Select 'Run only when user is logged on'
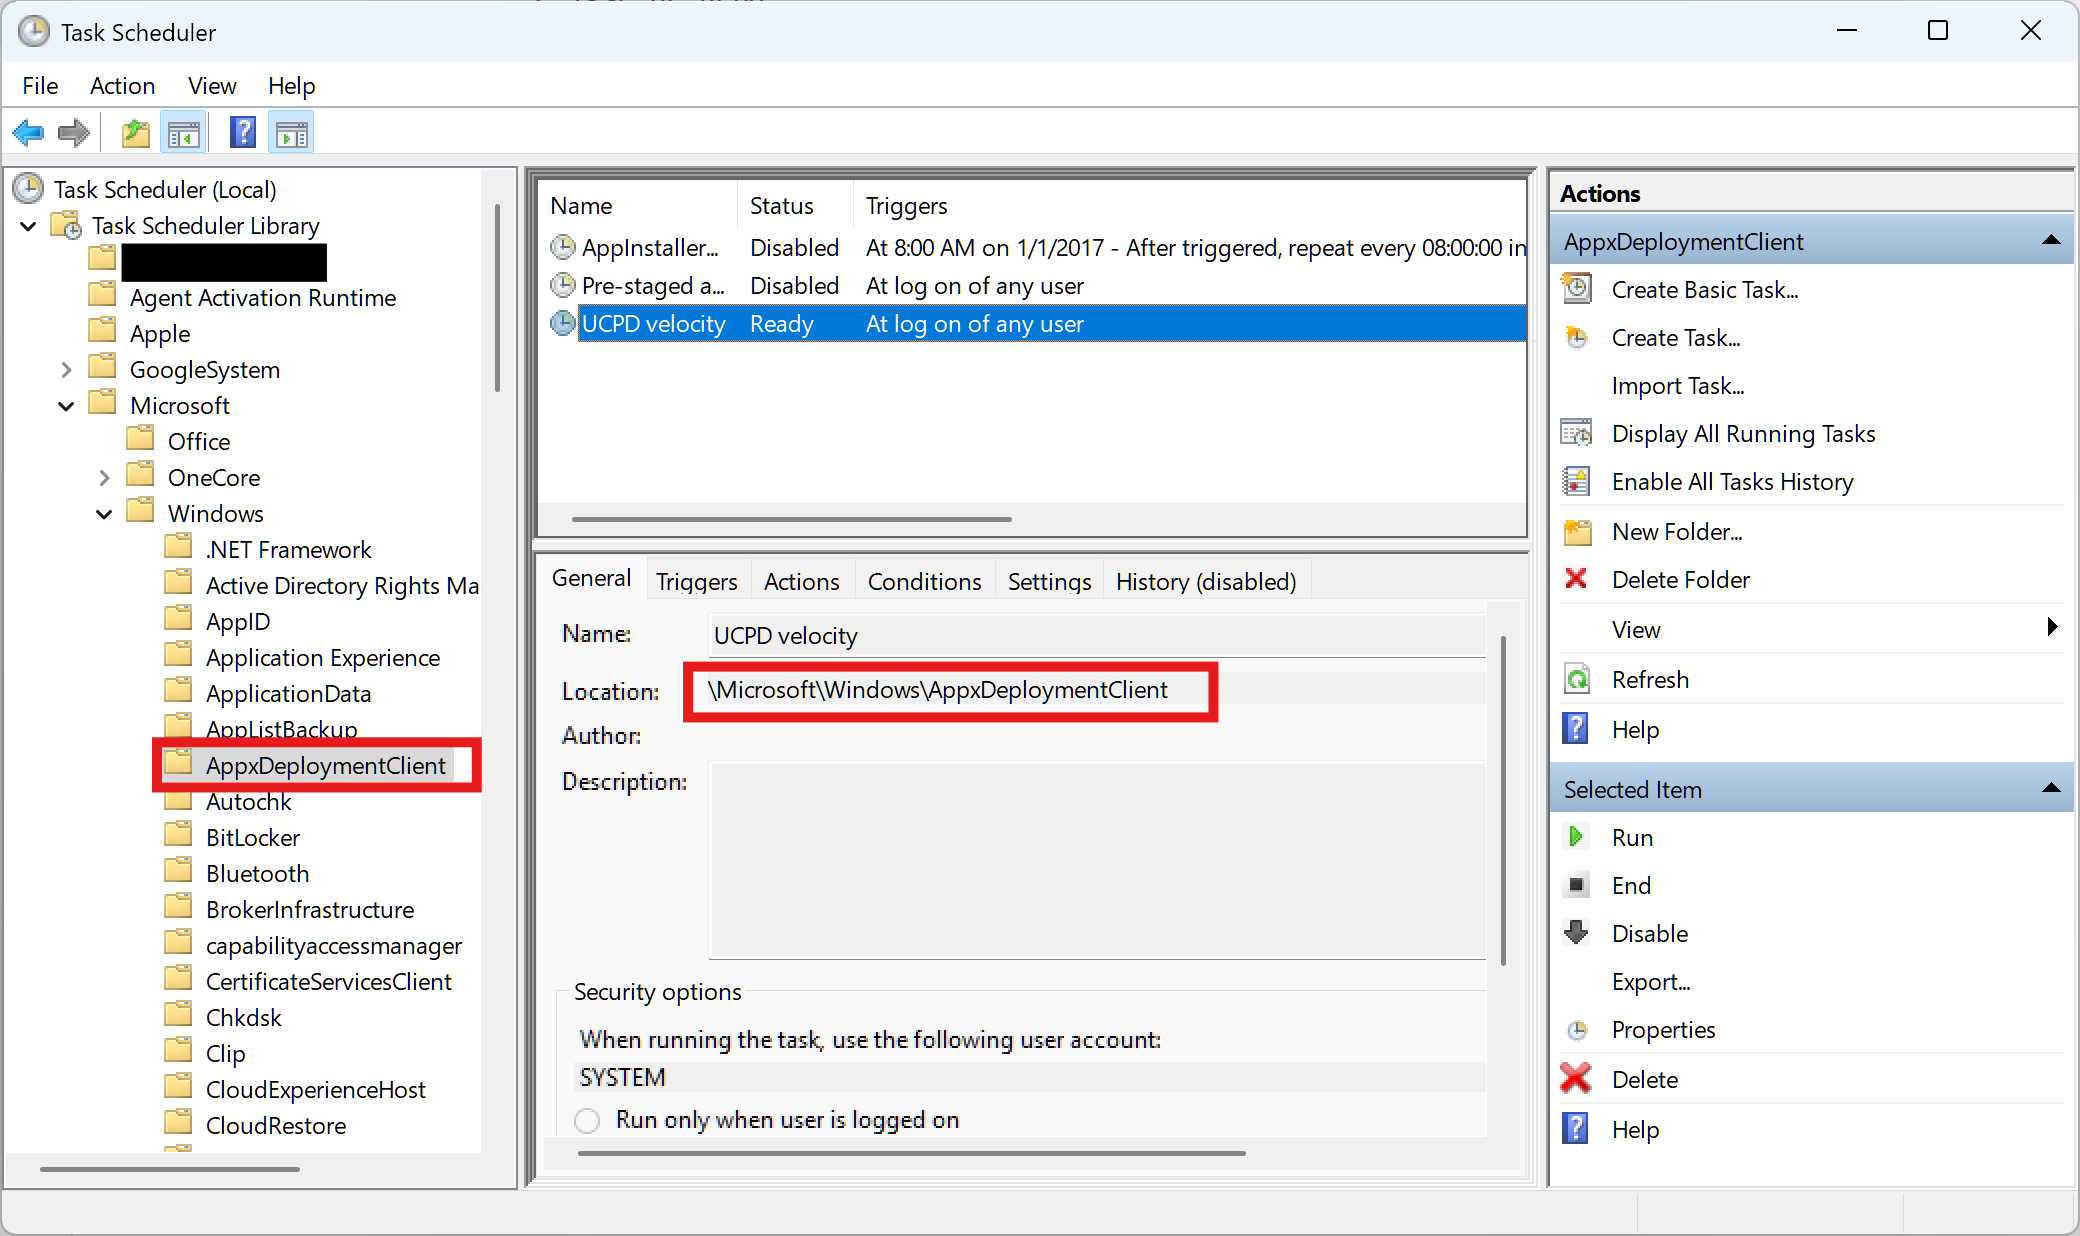2080x1236 pixels. [588, 1121]
